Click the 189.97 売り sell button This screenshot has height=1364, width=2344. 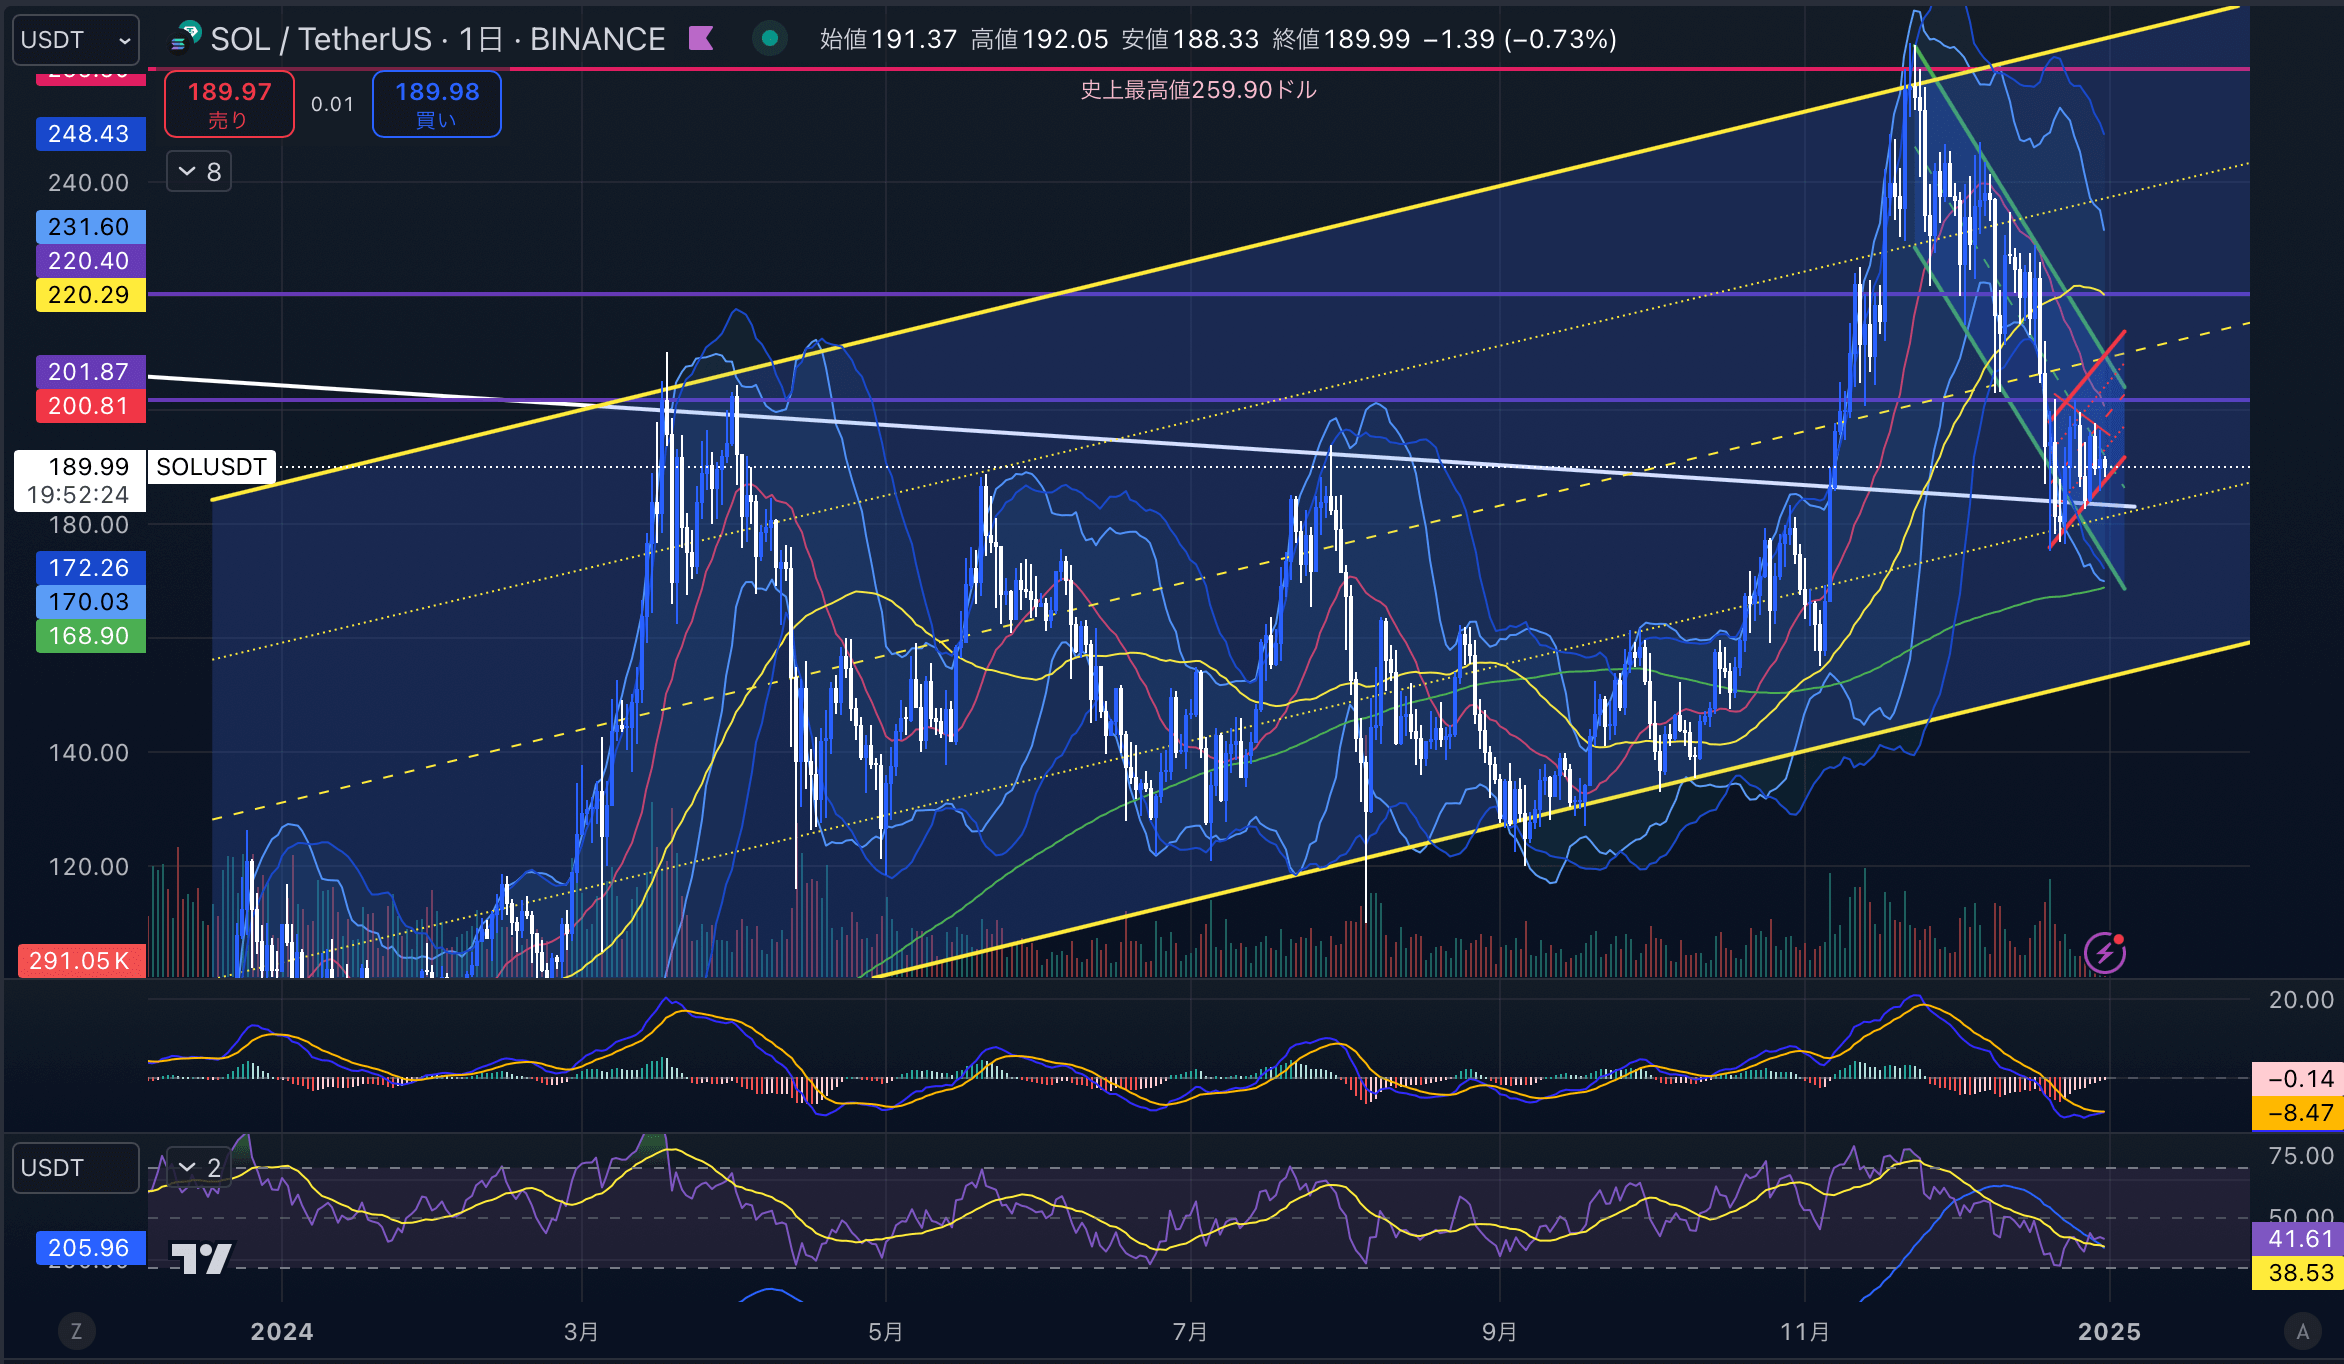click(x=229, y=104)
